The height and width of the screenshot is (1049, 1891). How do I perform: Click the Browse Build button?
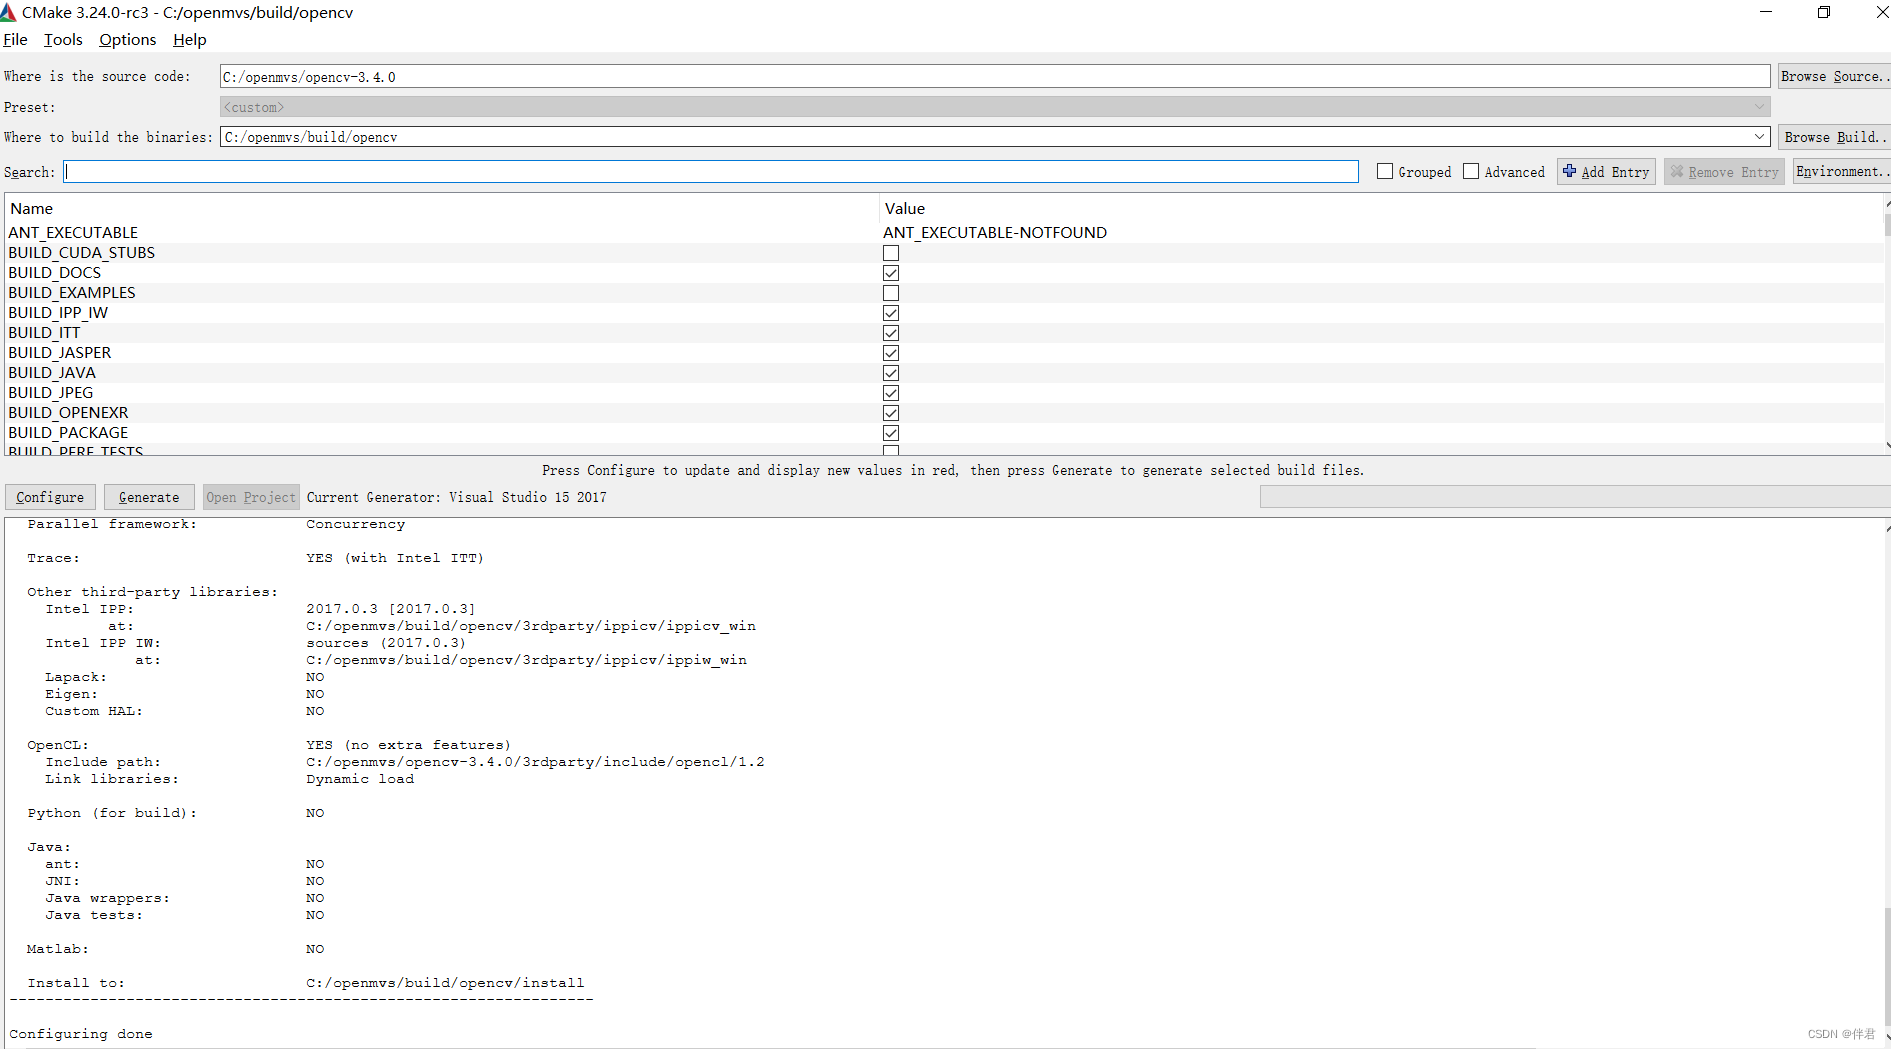pyautogui.click(x=1834, y=137)
